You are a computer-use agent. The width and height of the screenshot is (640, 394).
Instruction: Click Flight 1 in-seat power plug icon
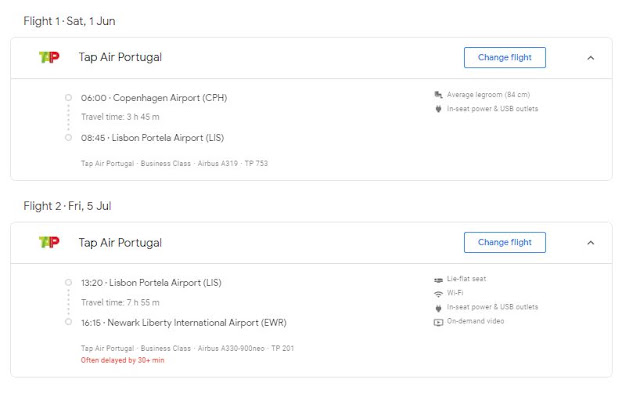point(438,109)
